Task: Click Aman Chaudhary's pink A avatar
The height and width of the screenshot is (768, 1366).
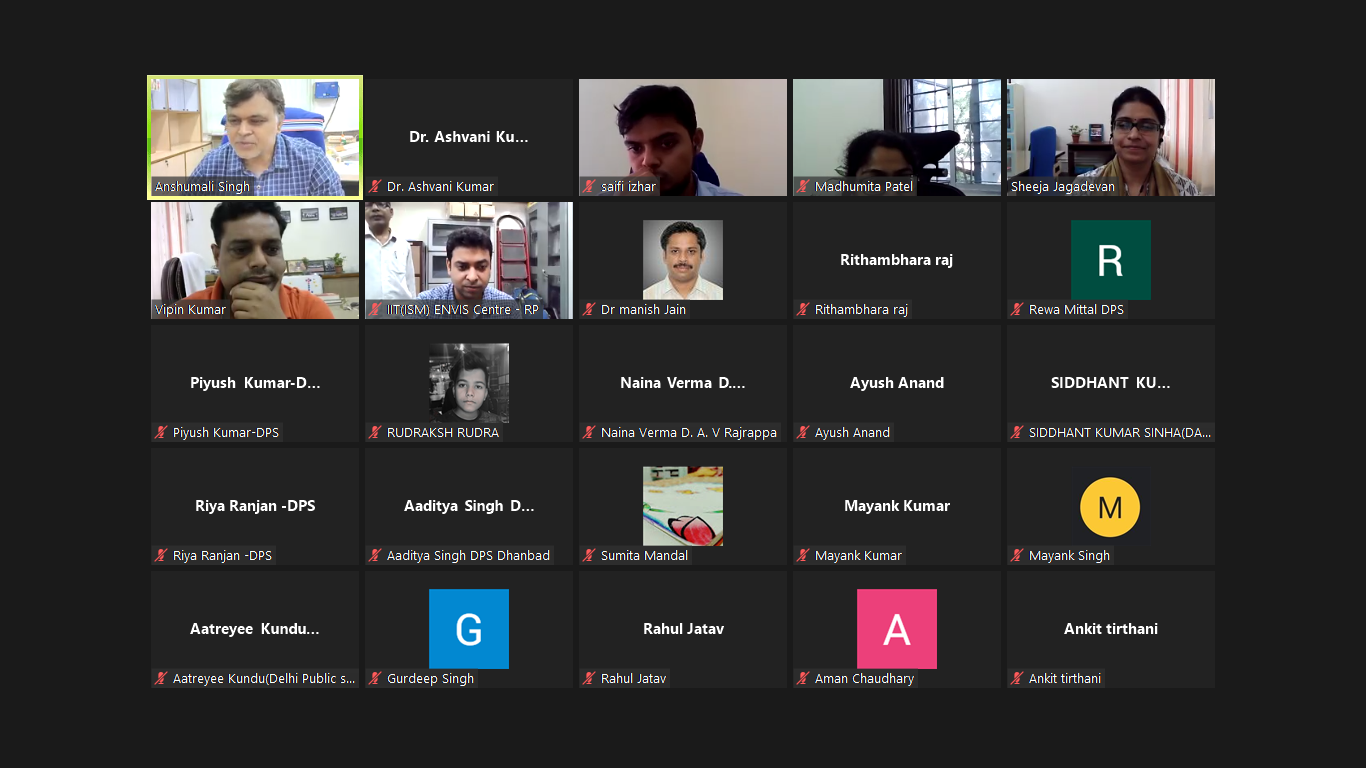Action: pyautogui.click(x=897, y=629)
